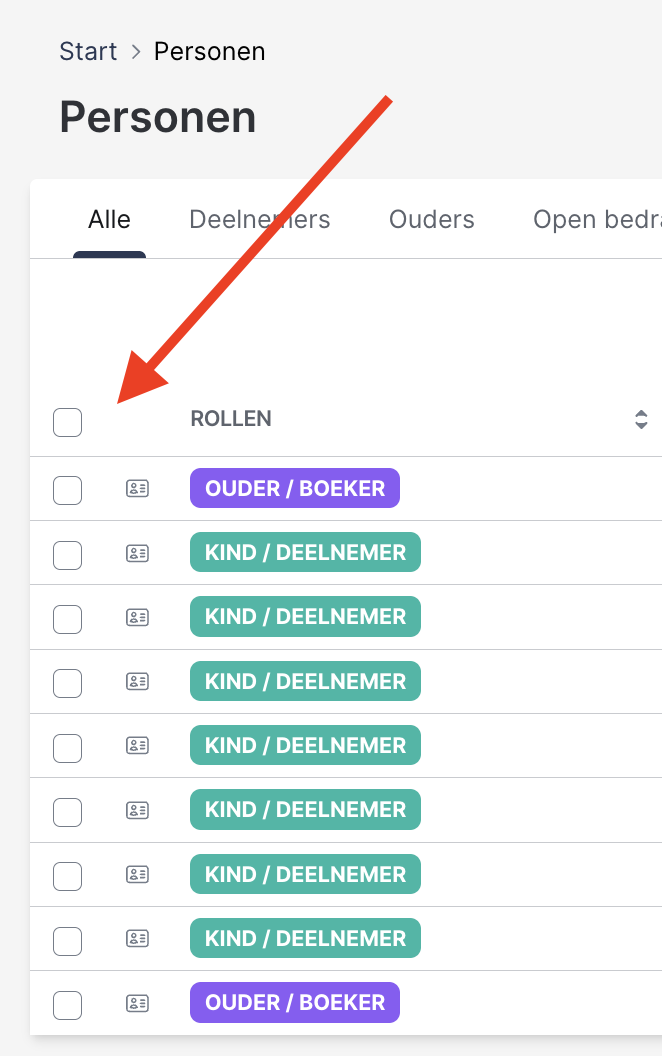Open ID card icon in seventh row
Viewport: 662px width, 1056px height.
(x=137, y=874)
